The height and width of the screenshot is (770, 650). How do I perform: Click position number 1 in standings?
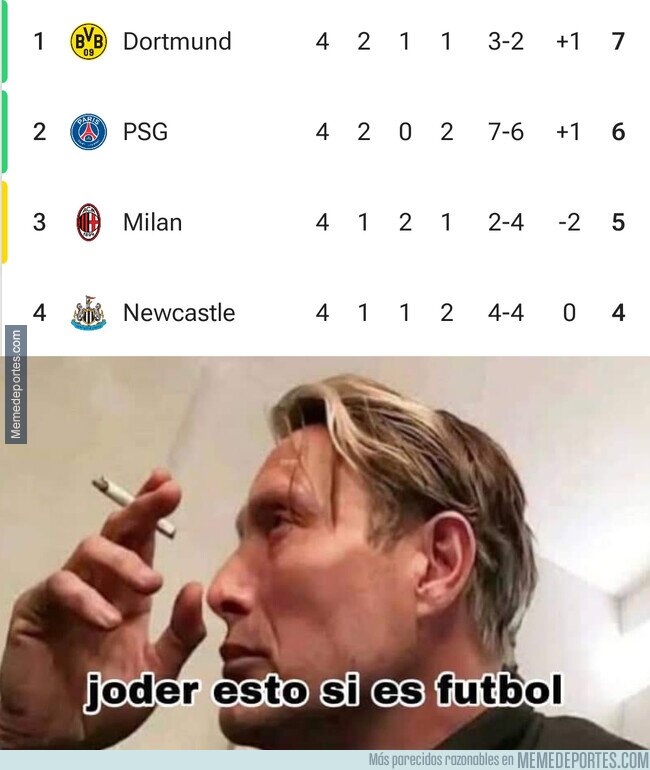(x=39, y=41)
